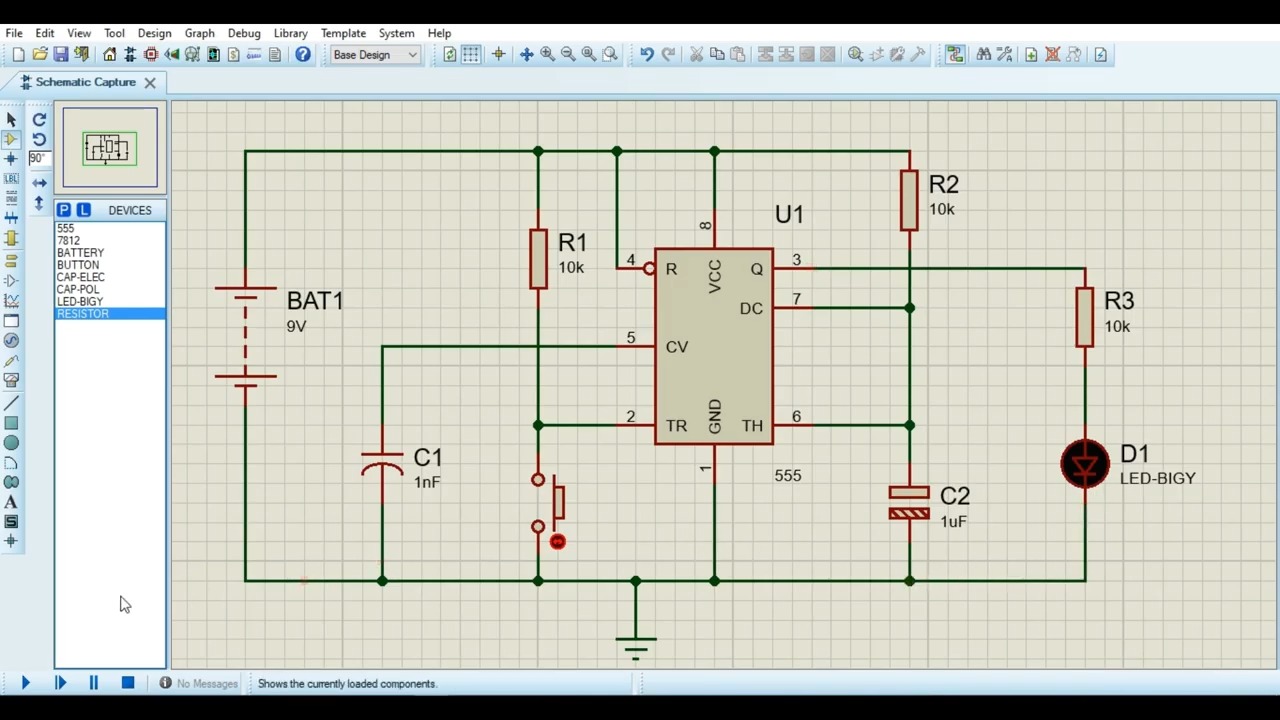Start simulation with the Play button
Screen dimensions: 1280x720
tap(25, 683)
